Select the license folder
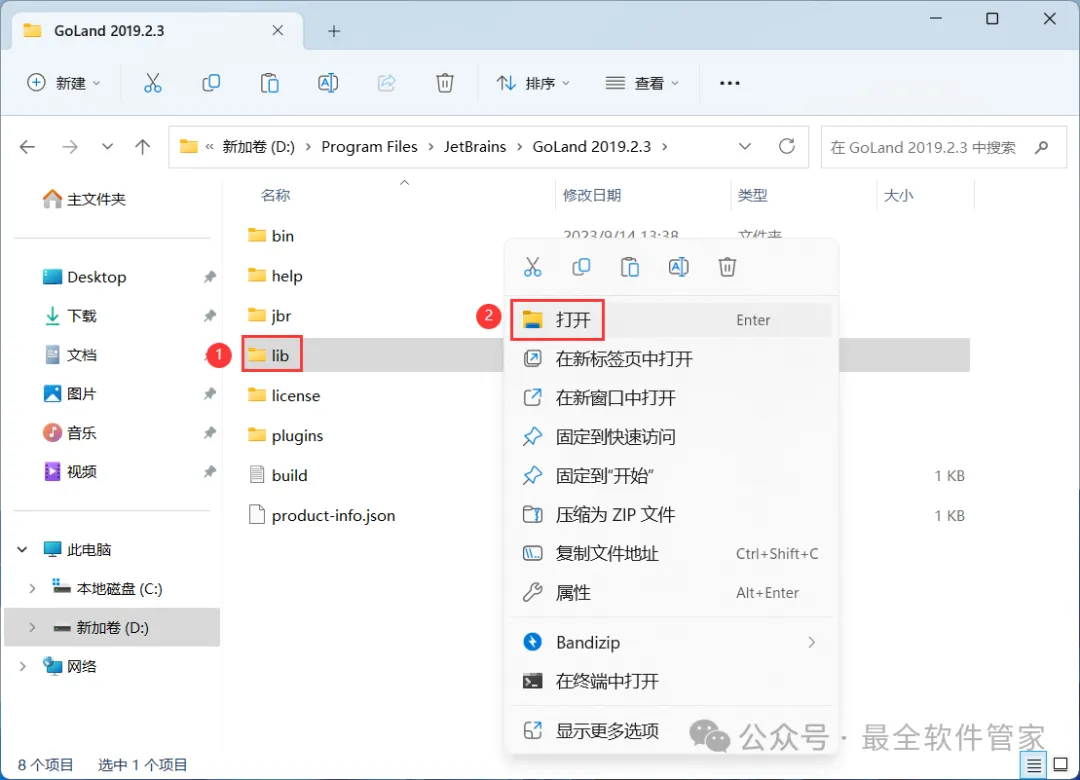Viewport: 1080px width, 780px height. coord(284,396)
